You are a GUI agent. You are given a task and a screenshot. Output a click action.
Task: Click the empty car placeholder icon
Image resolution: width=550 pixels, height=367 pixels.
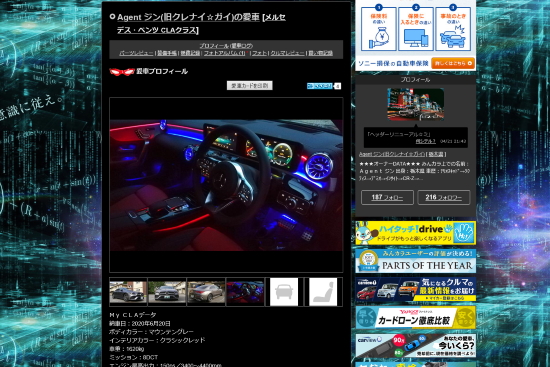(x=284, y=292)
